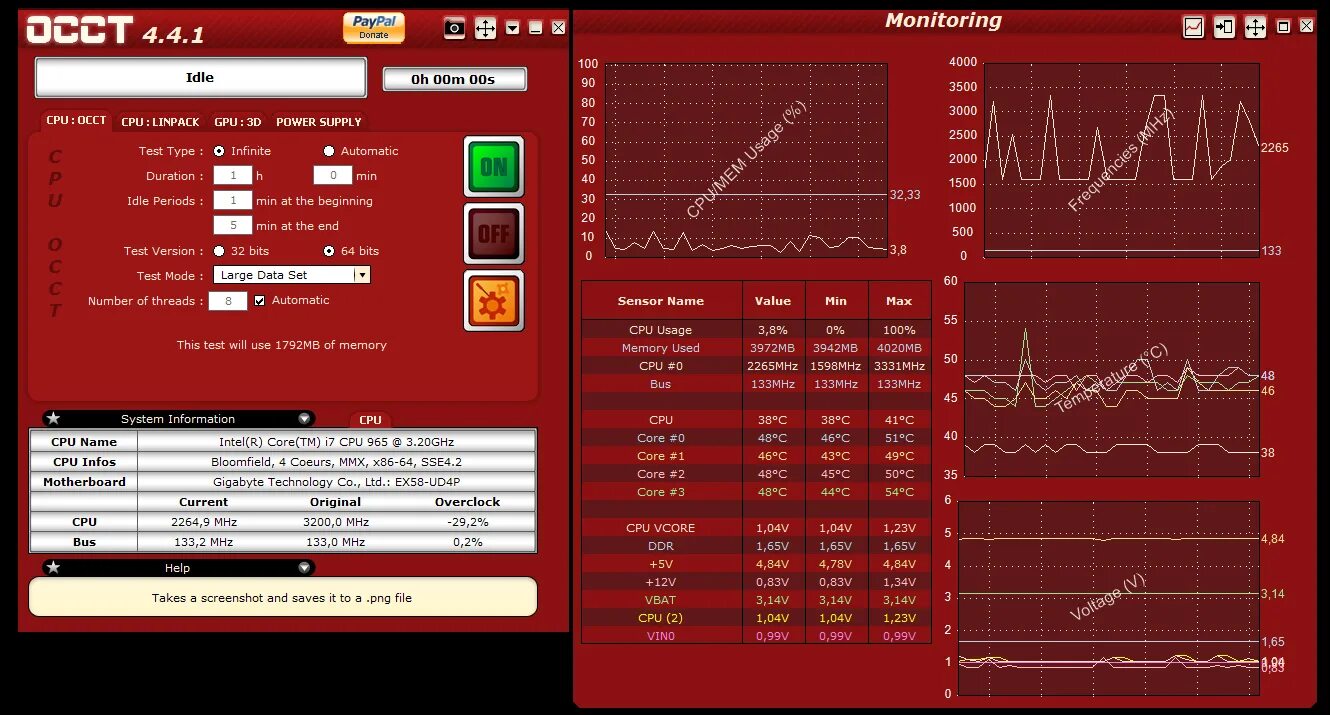
Task: Select the Core #1 sensor row
Action: [x=756, y=456]
